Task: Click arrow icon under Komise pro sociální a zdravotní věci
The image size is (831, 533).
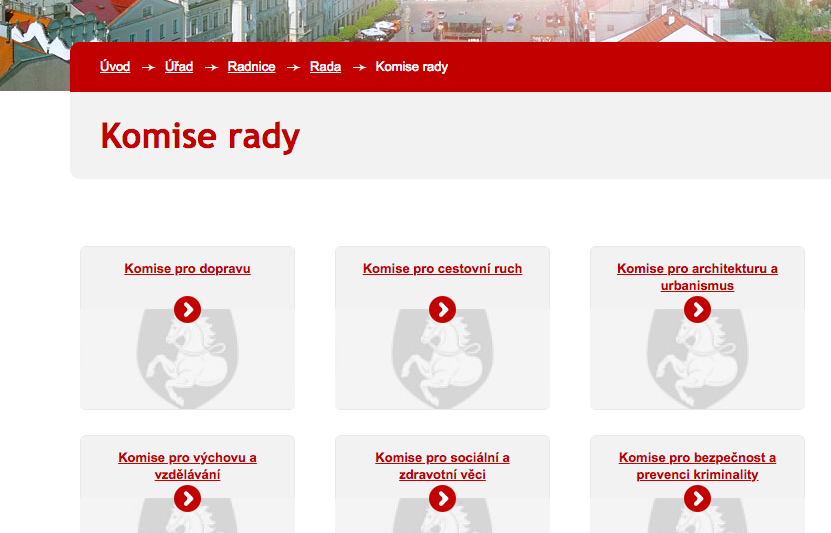Action: coord(442,498)
